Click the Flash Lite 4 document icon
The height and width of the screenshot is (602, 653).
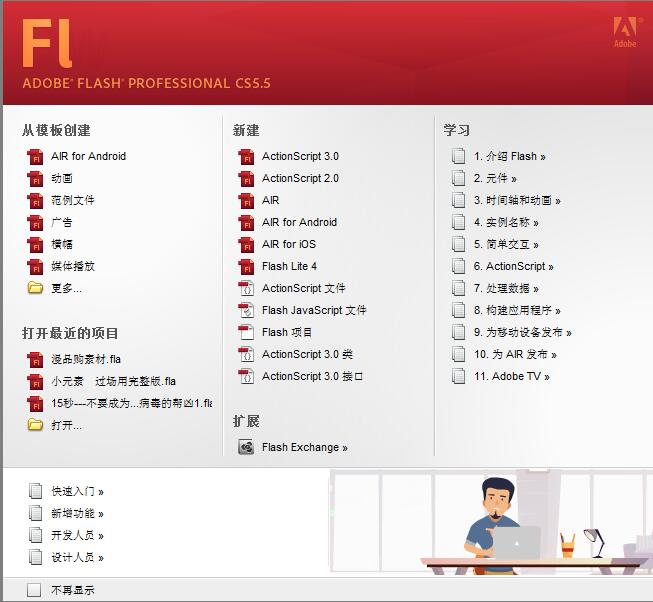coord(246,267)
